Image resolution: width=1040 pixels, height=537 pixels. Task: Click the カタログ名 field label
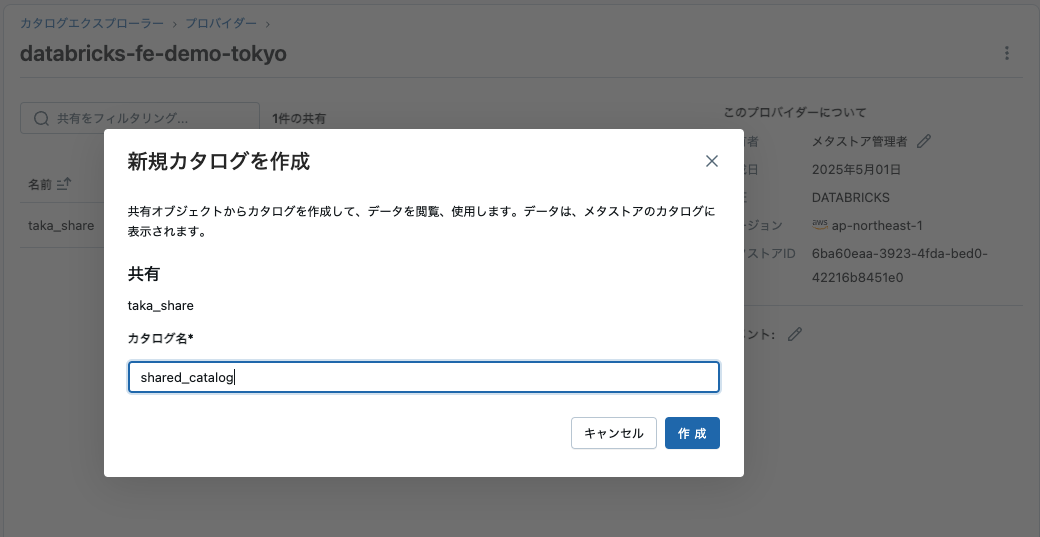pos(160,338)
